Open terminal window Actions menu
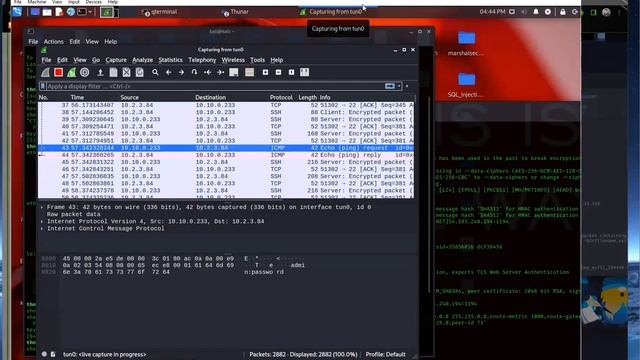 coord(53,42)
